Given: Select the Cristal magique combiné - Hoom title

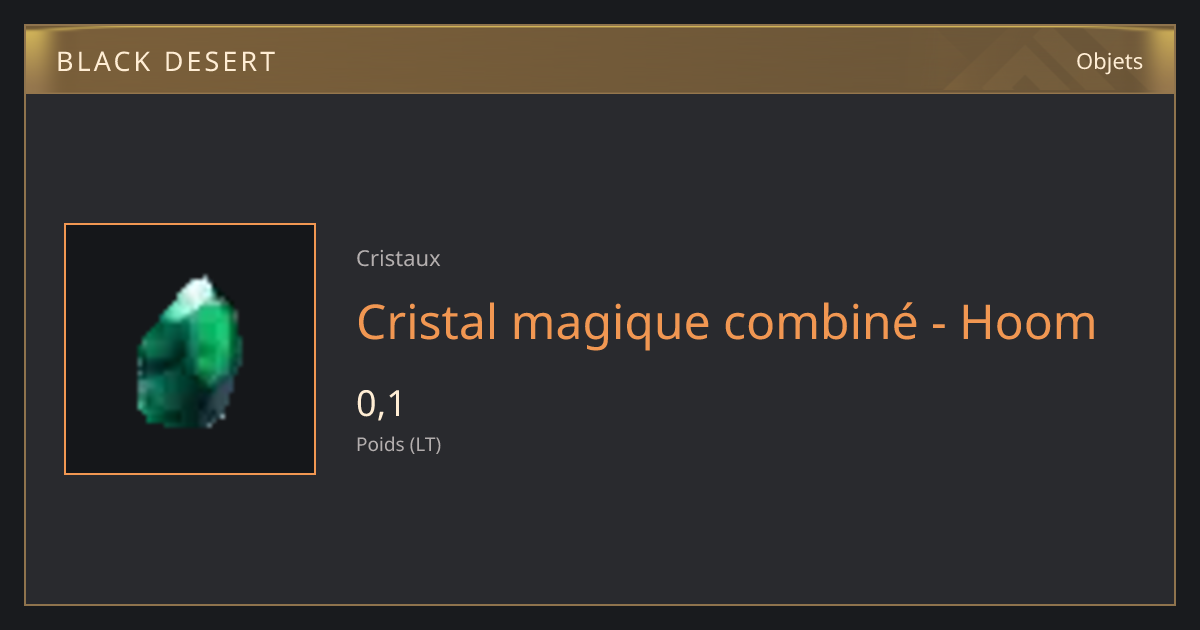Looking at the screenshot, I should 726,323.
